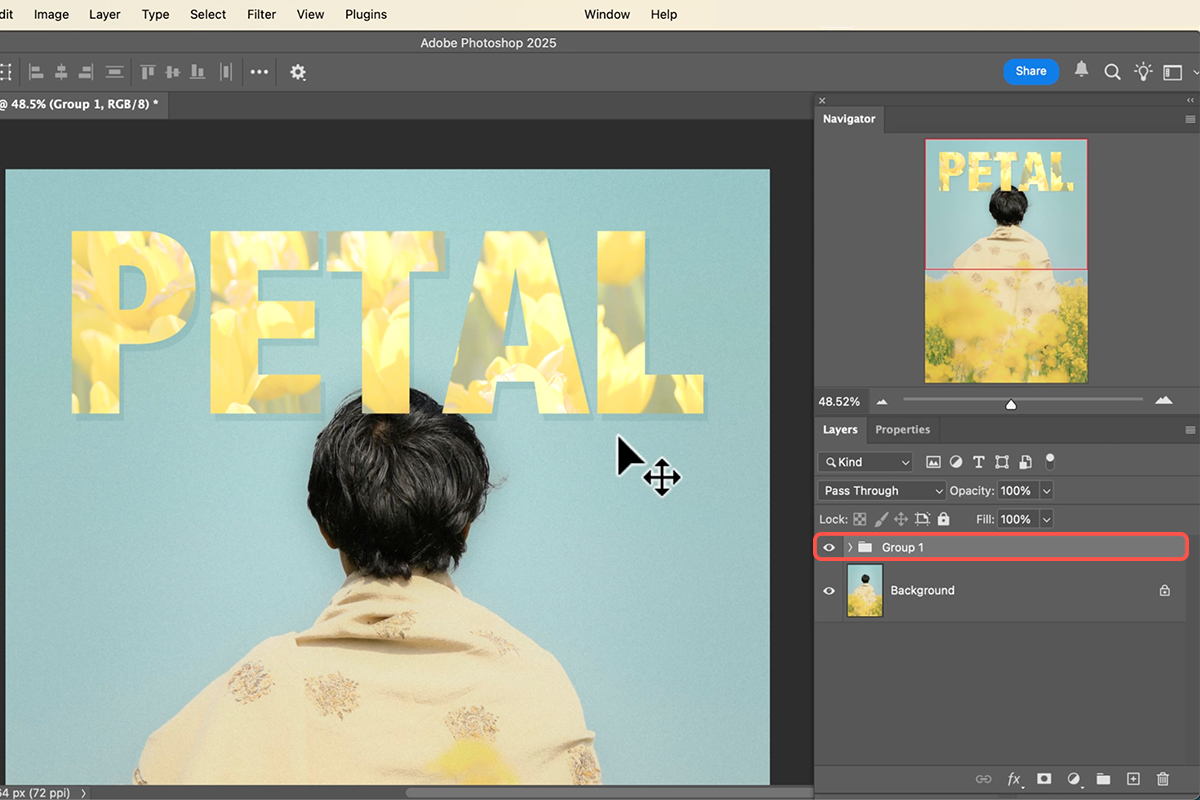The height and width of the screenshot is (800, 1200).
Task: Click the add layer mask icon
Action: pos(1044,779)
